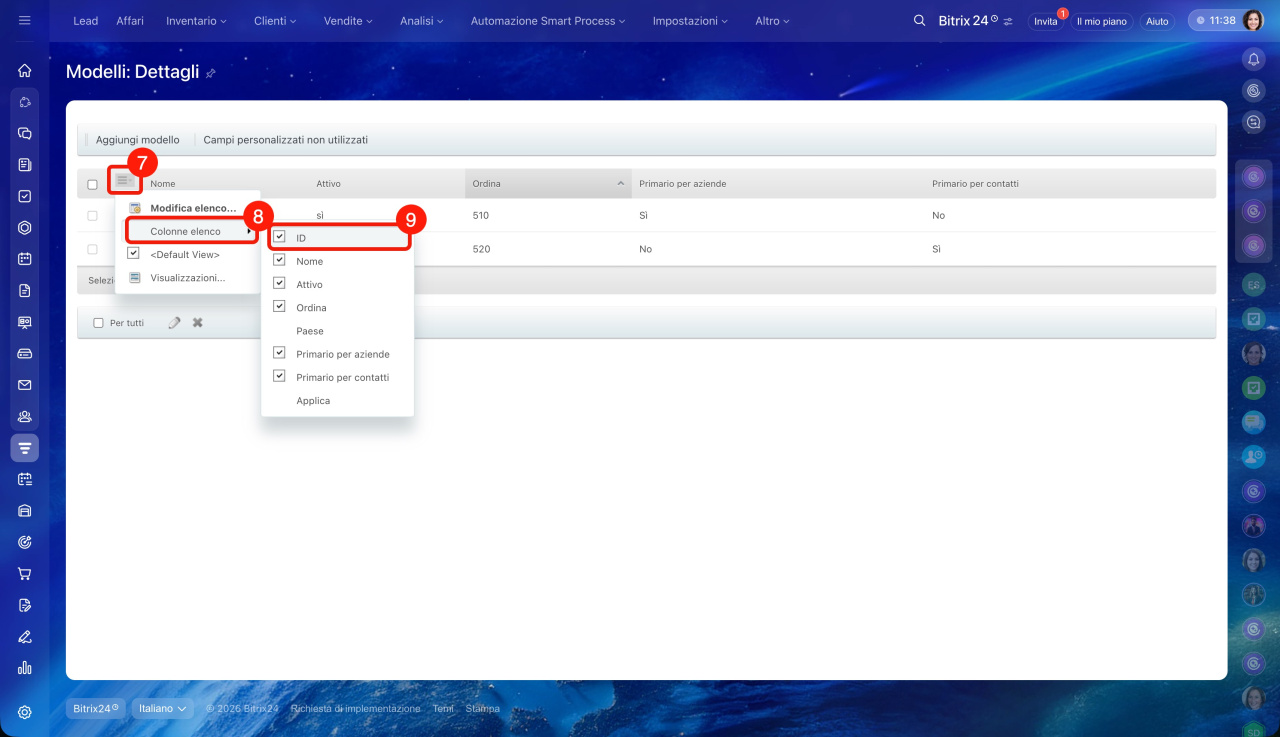Click the Aggiungi modello button
Viewport: 1280px width, 737px height.
138,140
